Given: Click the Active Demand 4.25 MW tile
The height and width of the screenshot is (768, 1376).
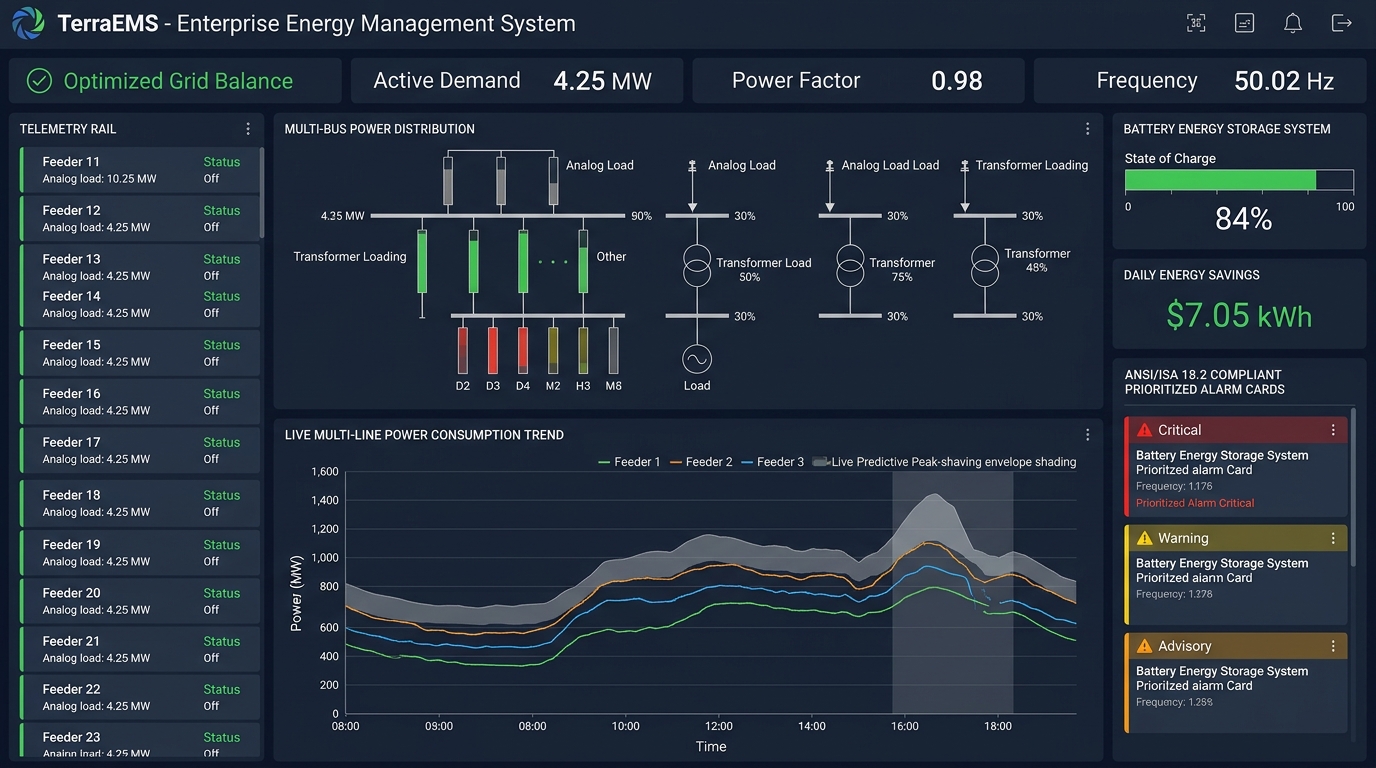Looking at the screenshot, I should 517,81.
